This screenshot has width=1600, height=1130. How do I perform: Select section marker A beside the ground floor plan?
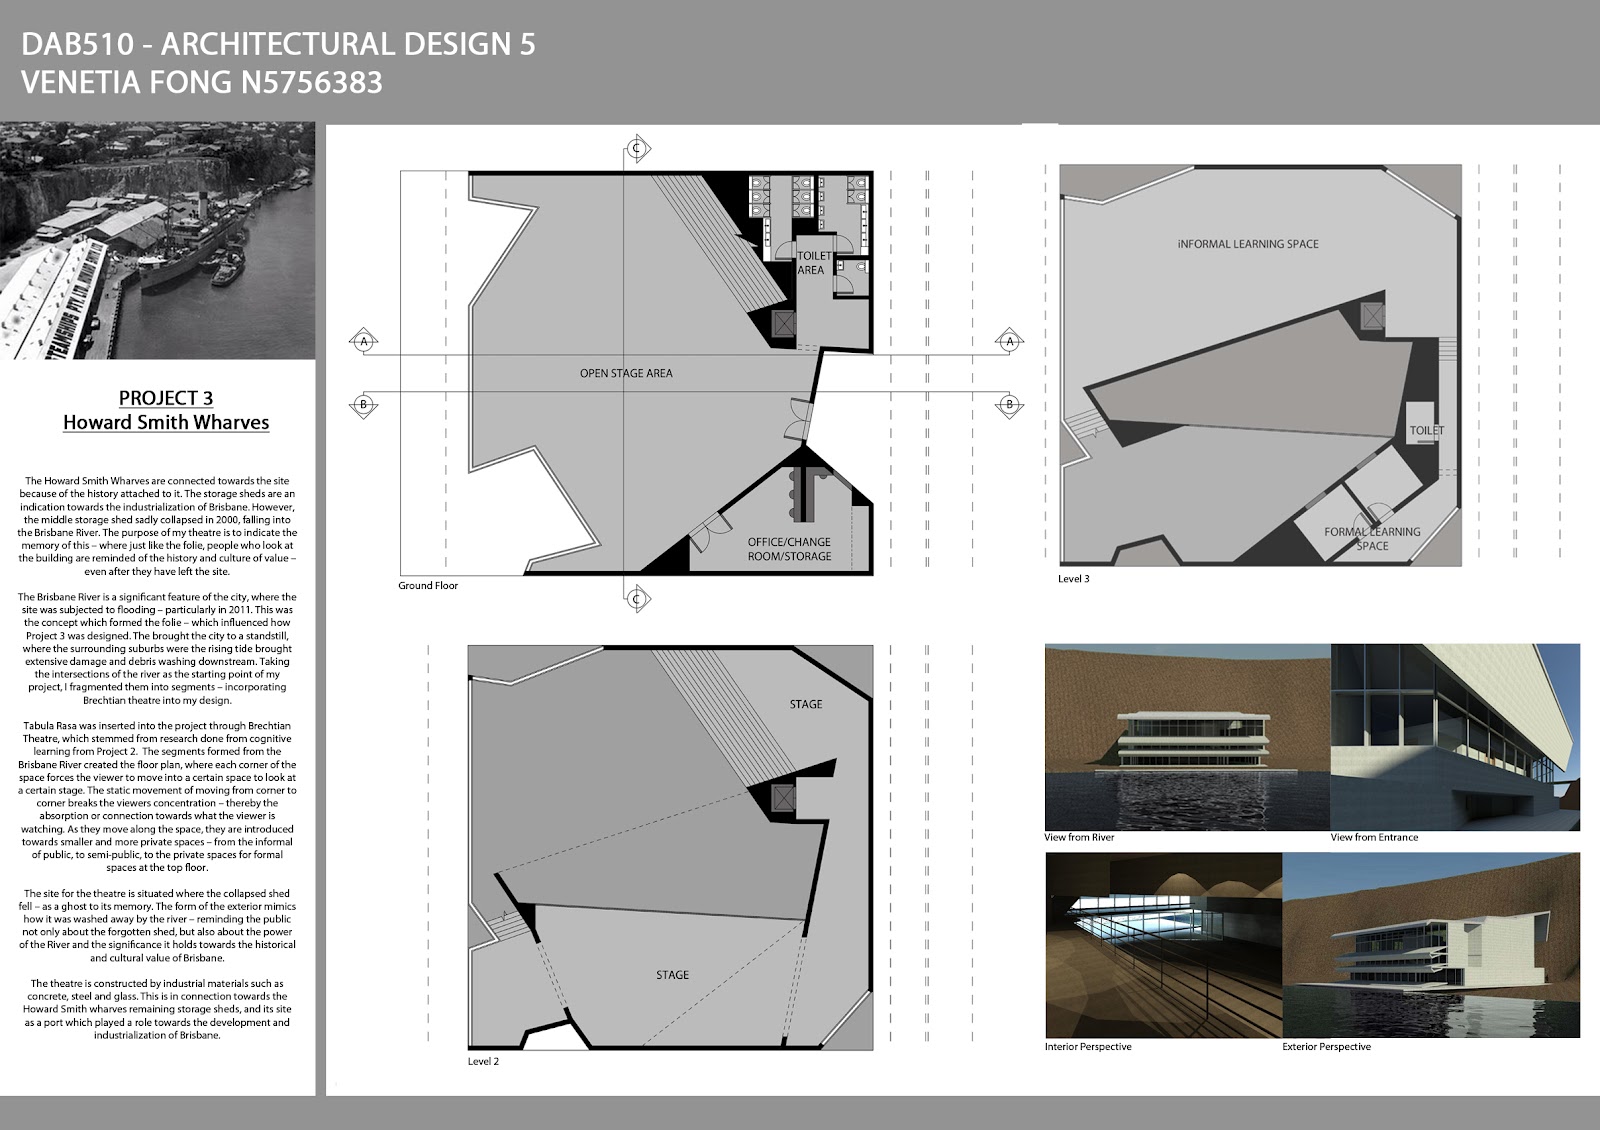click(x=363, y=341)
